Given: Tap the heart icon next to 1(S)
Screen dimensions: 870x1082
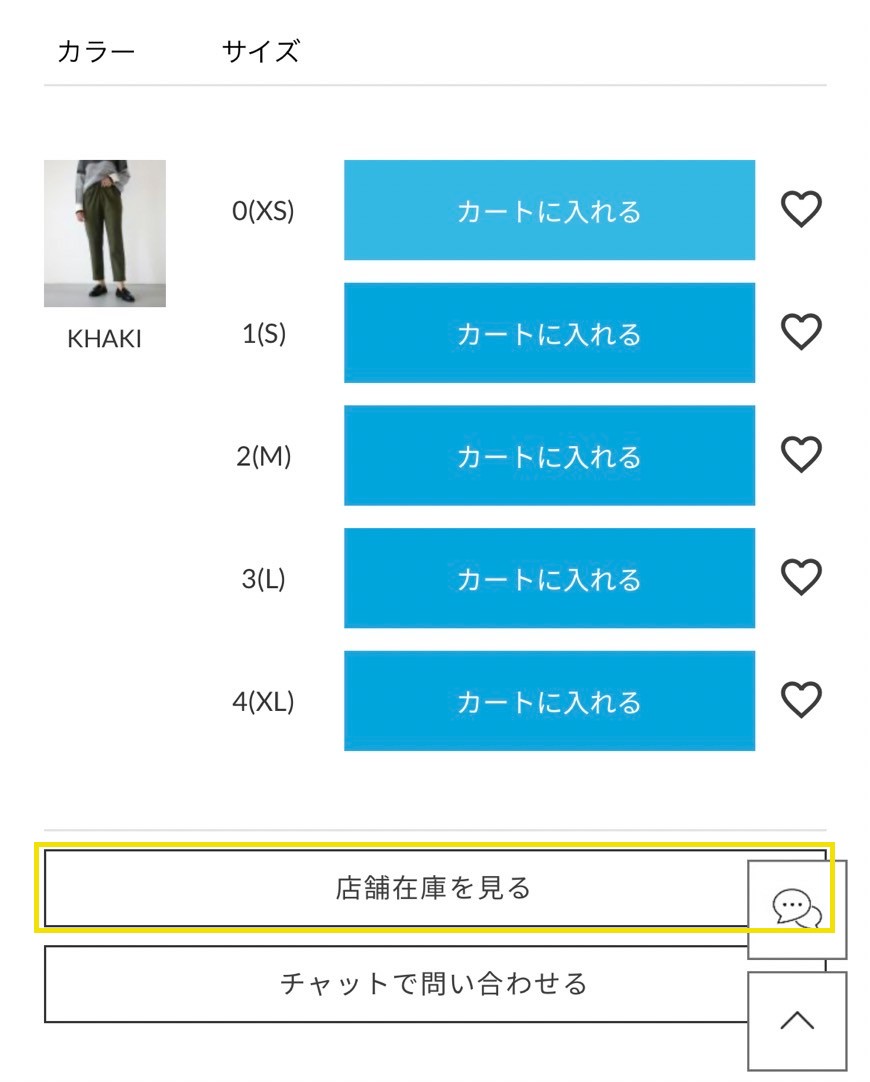Looking at the screenshot, I should pyautogui.click(x=800, y=332).
